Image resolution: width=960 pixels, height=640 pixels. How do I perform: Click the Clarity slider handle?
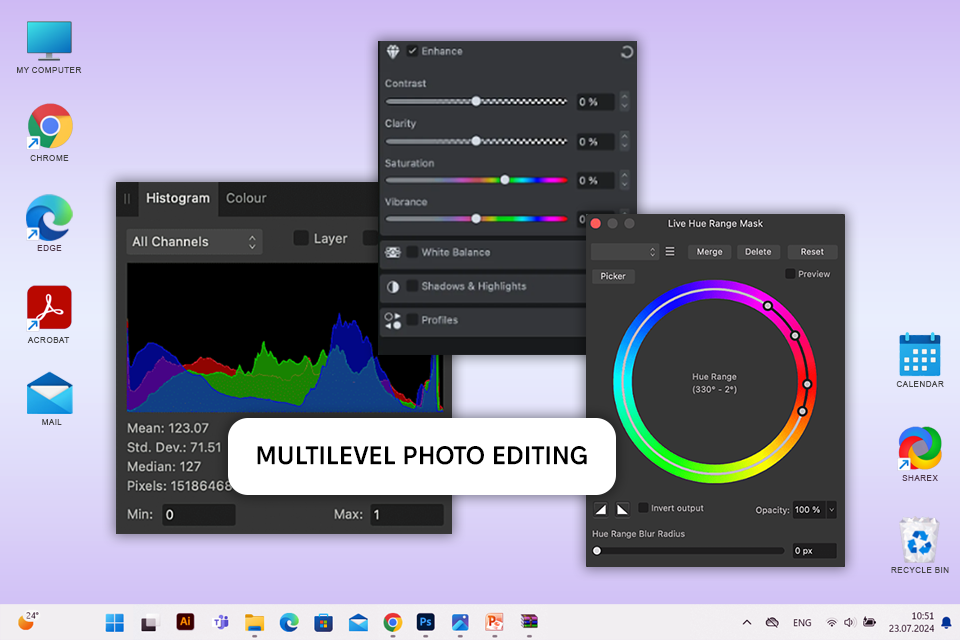point(476,141)
